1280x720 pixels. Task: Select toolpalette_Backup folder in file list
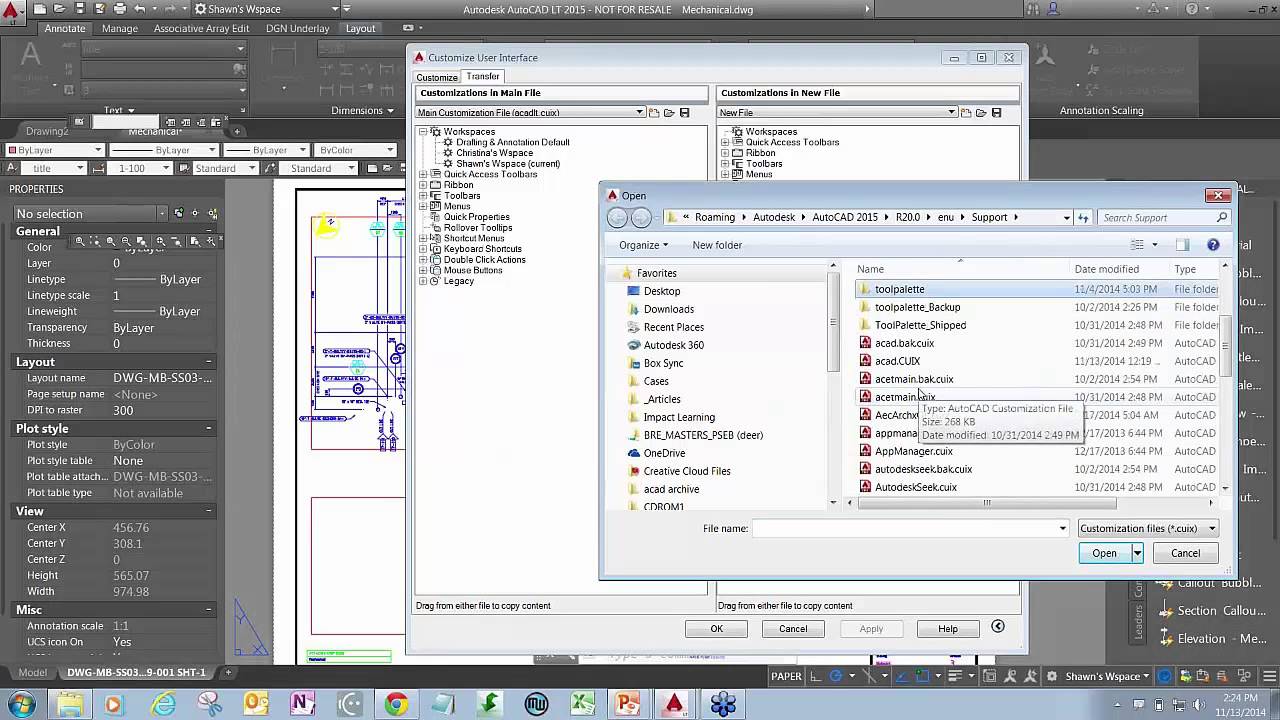(x=917, y=307)
